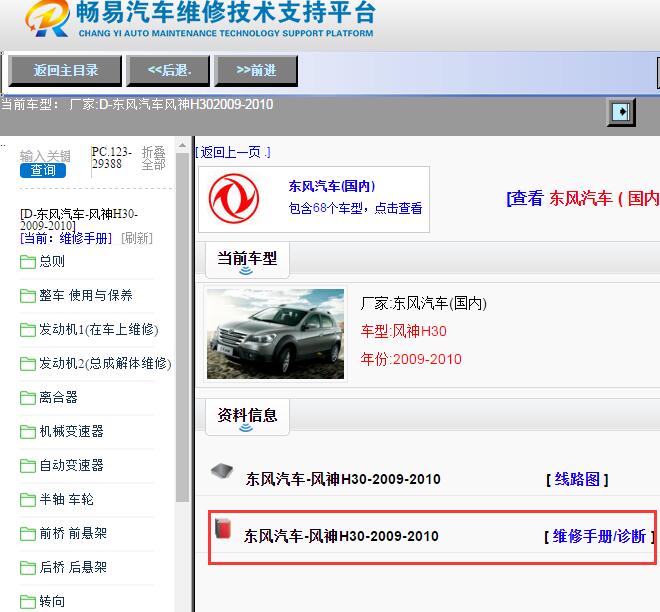Open the 发动机2(总成解体维修) folder icon
Screen dimensions: 660x612
(x=28, y=364)
